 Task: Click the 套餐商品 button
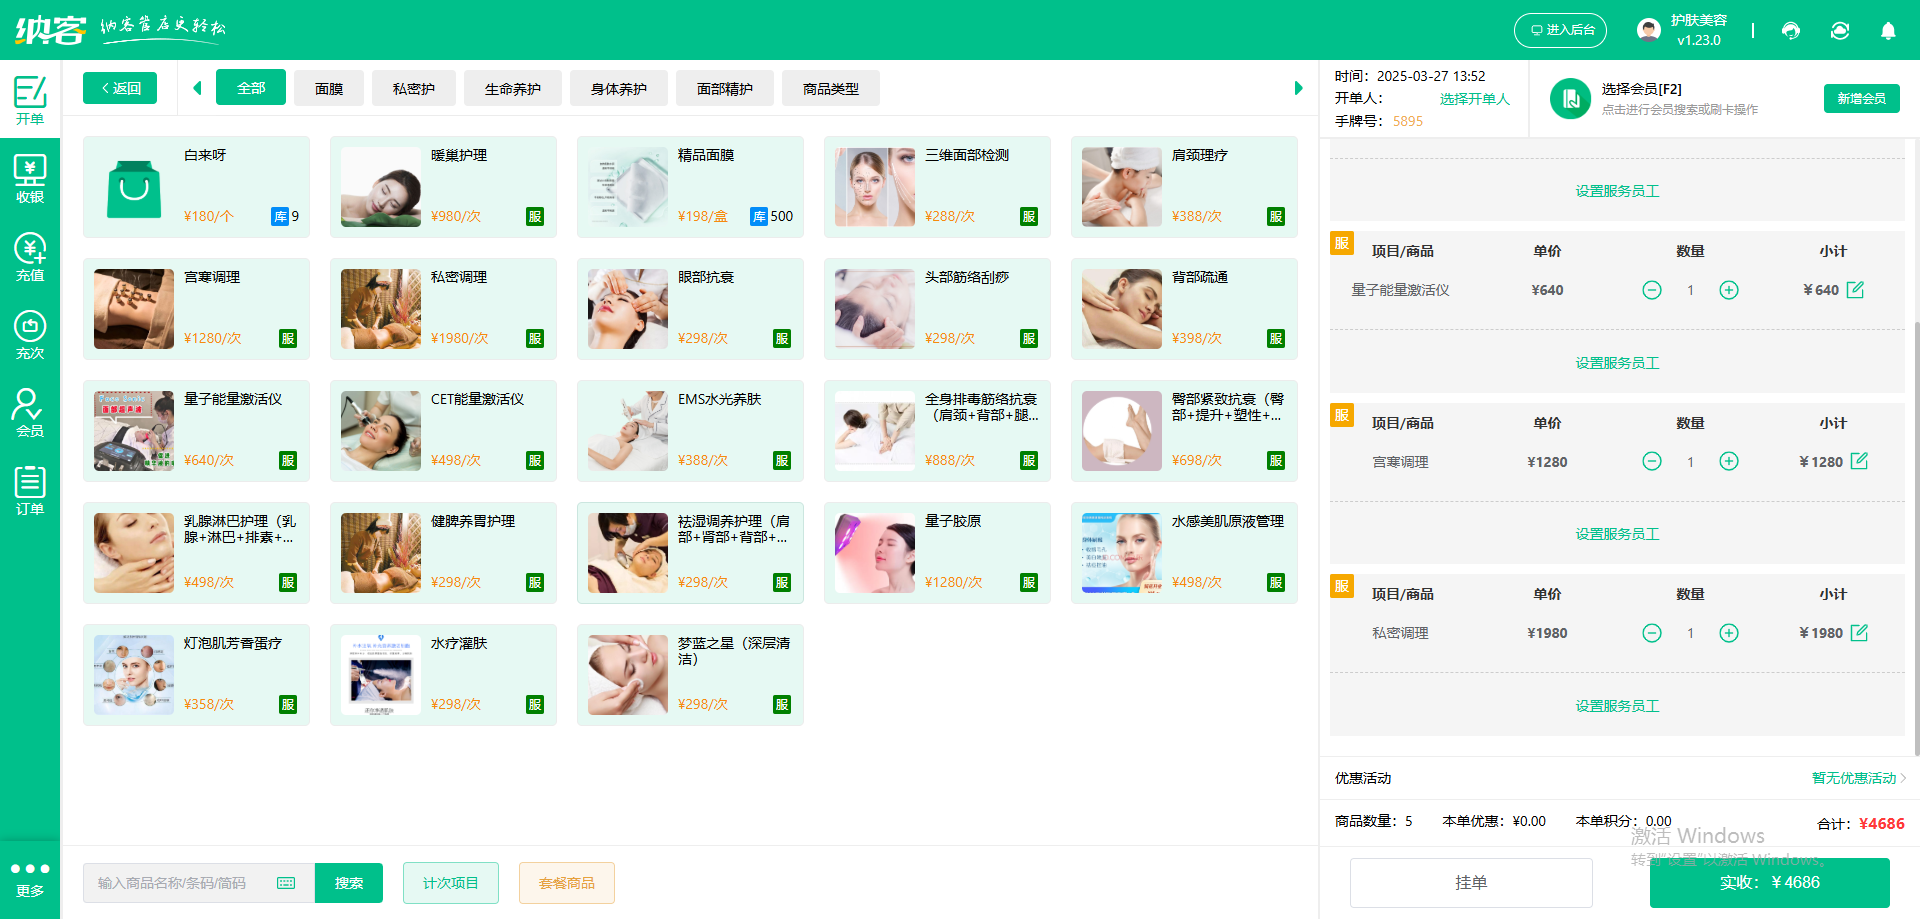click(x=567, y=883)
